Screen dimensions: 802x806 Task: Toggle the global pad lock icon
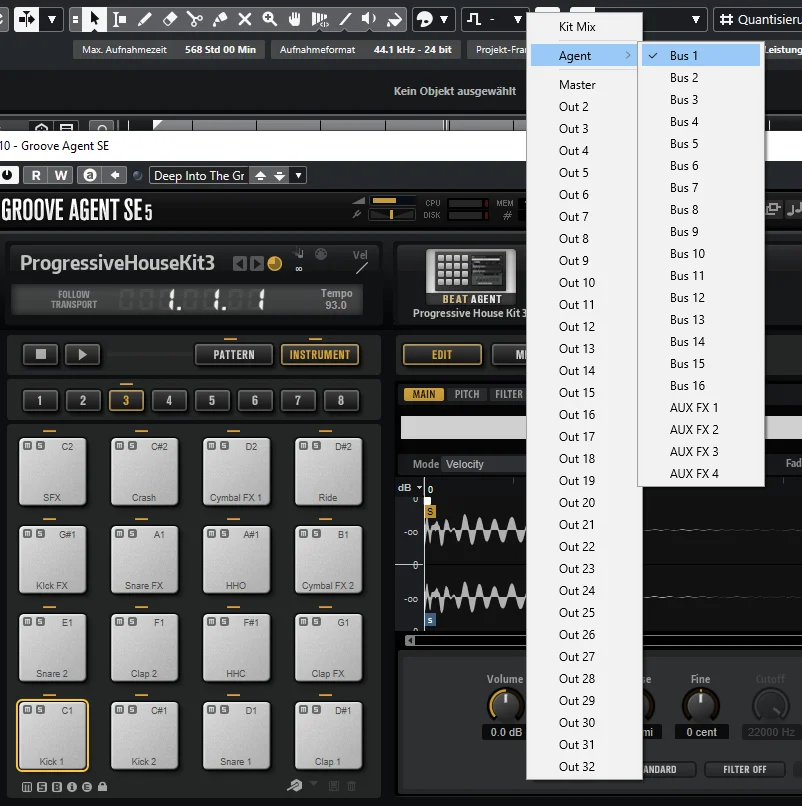pyautogui.click(x=102, y=786)
